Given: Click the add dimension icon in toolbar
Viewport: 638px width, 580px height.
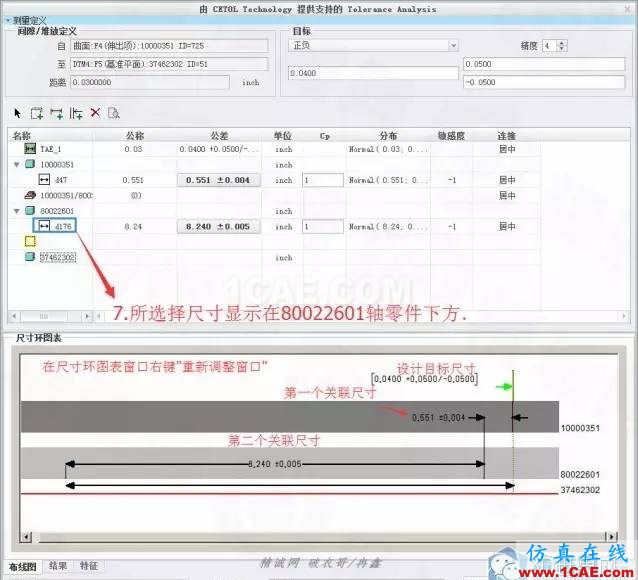Looking at the screenshot, I should (x=56, y=113).
